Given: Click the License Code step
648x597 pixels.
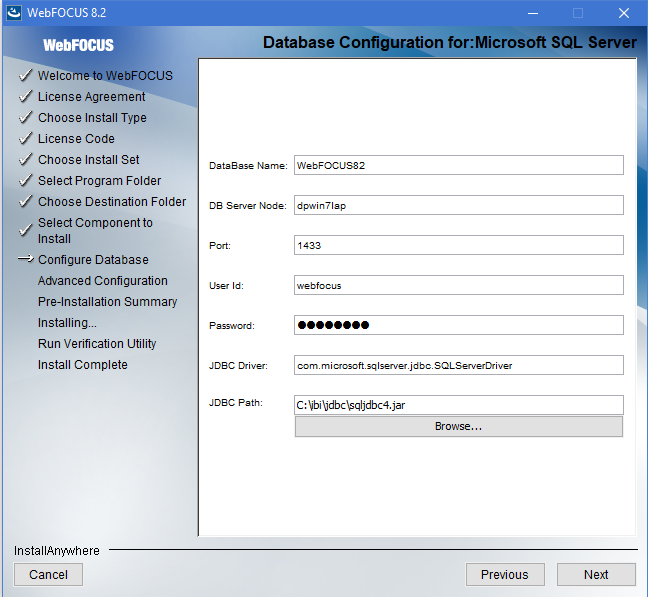Looking at the screenshot, I should (76, 139).
